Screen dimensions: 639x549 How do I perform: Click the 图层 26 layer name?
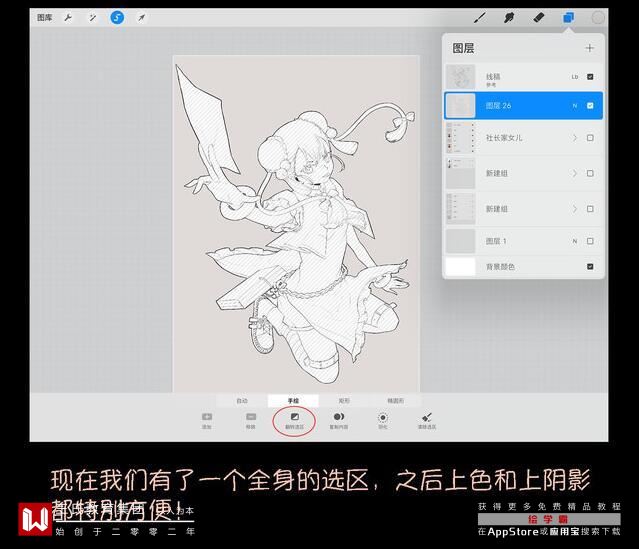coord(498,106)
